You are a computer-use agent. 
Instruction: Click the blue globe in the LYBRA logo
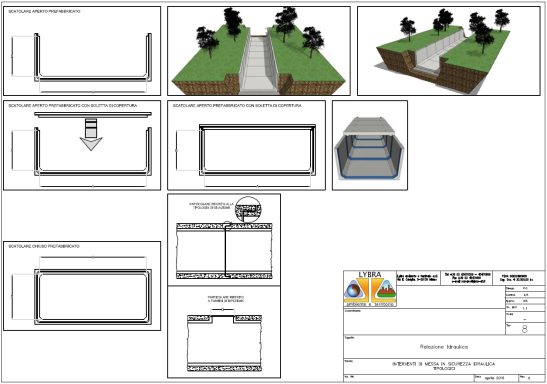point(353,291)
